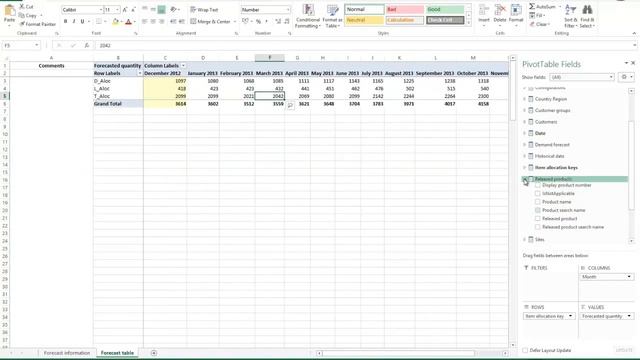The image size is (640, 360).
Task: Open the Show fields dropdown
Action: [x=611, y=77]
